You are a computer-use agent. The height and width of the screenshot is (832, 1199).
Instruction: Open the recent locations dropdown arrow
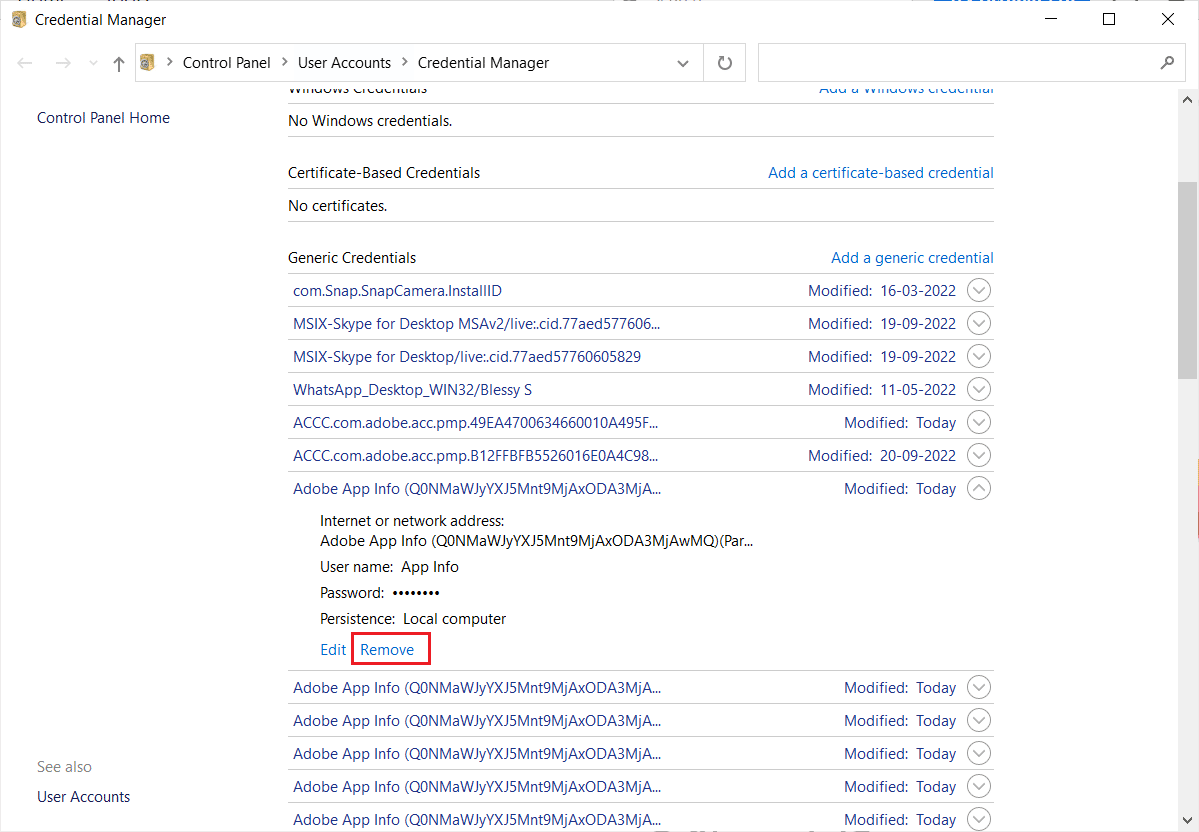pyautogui.click(x=93, y=63)
